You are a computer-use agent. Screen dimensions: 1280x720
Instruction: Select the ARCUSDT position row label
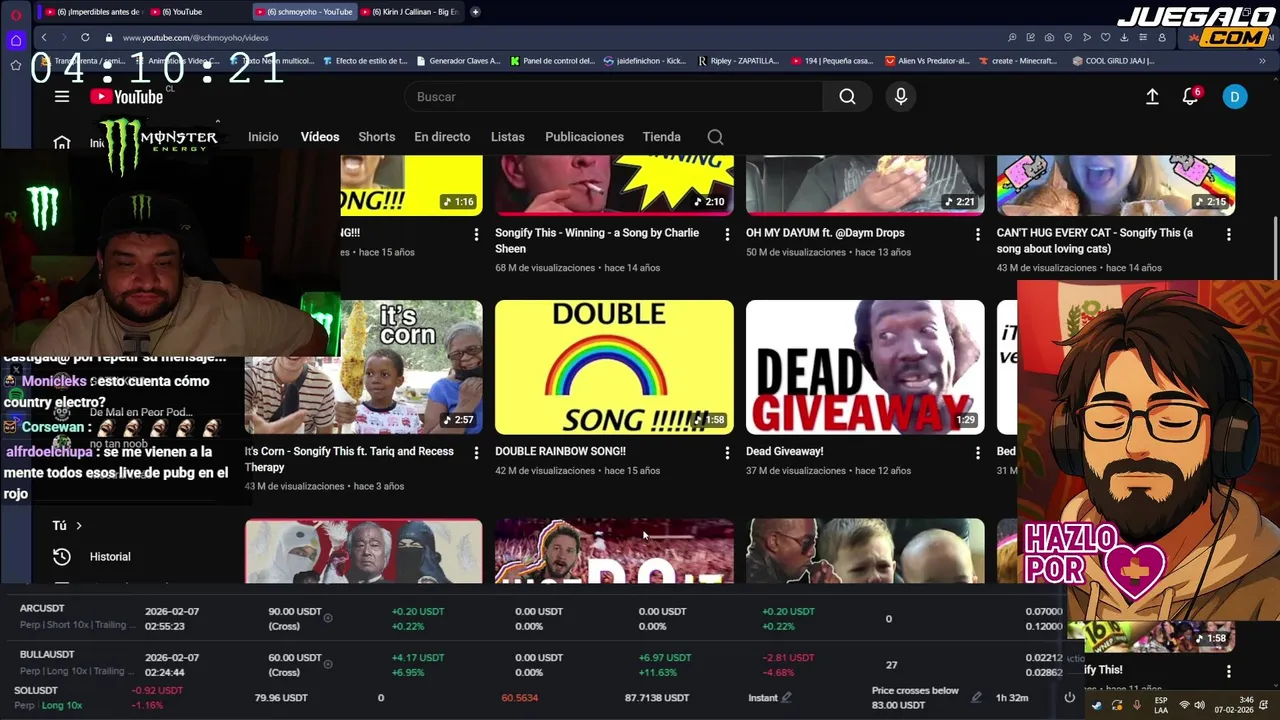coord(42,608)
